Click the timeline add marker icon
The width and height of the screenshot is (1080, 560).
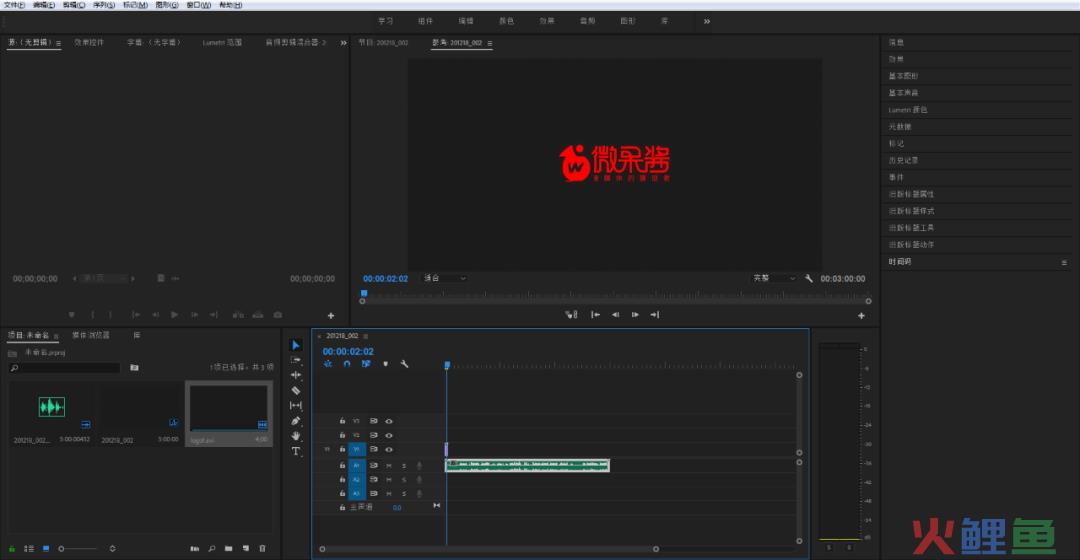[x=385, y=364]
